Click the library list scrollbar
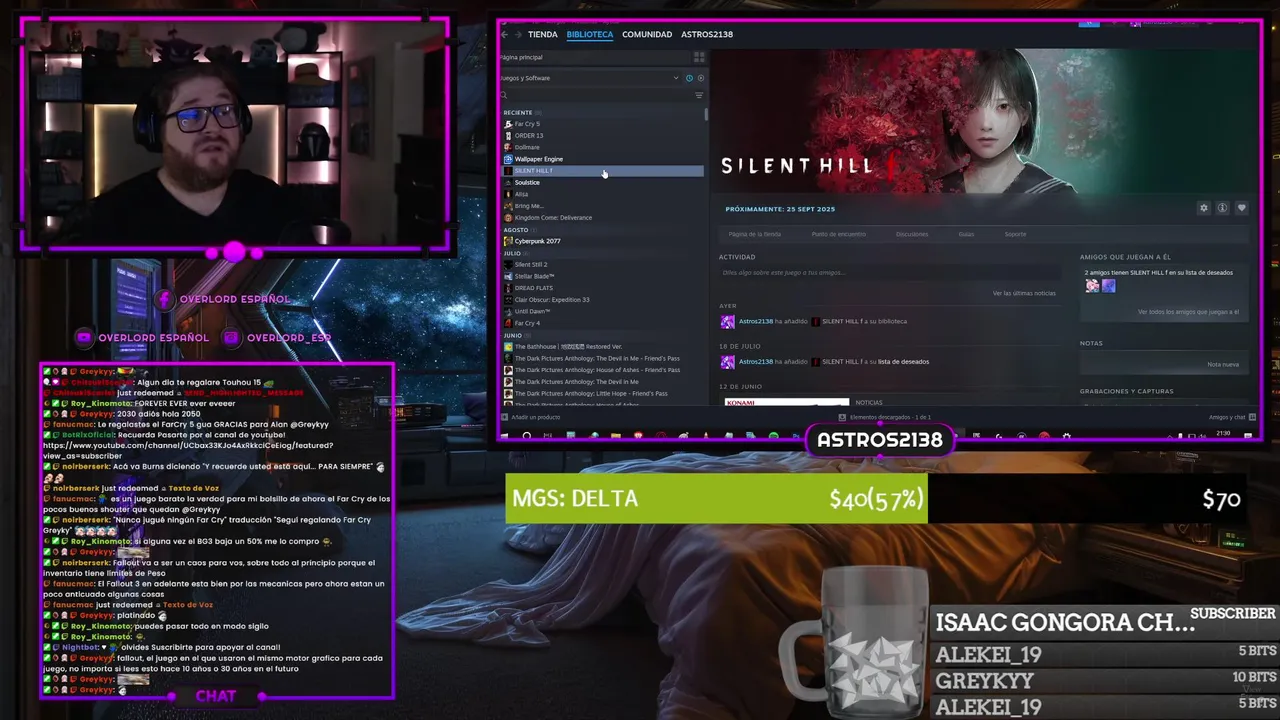Viewport: 1280px width, 720px height. coord(706,115)
